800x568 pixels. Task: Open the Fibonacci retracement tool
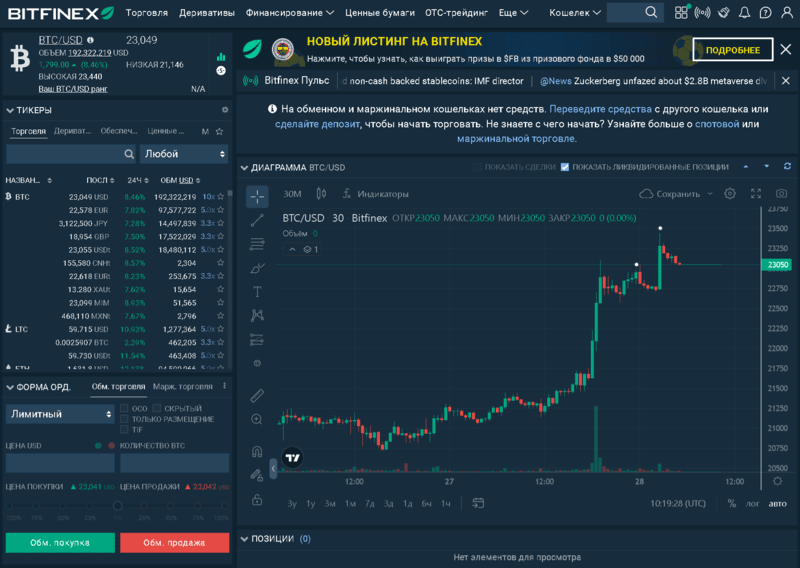click(257, 244)
